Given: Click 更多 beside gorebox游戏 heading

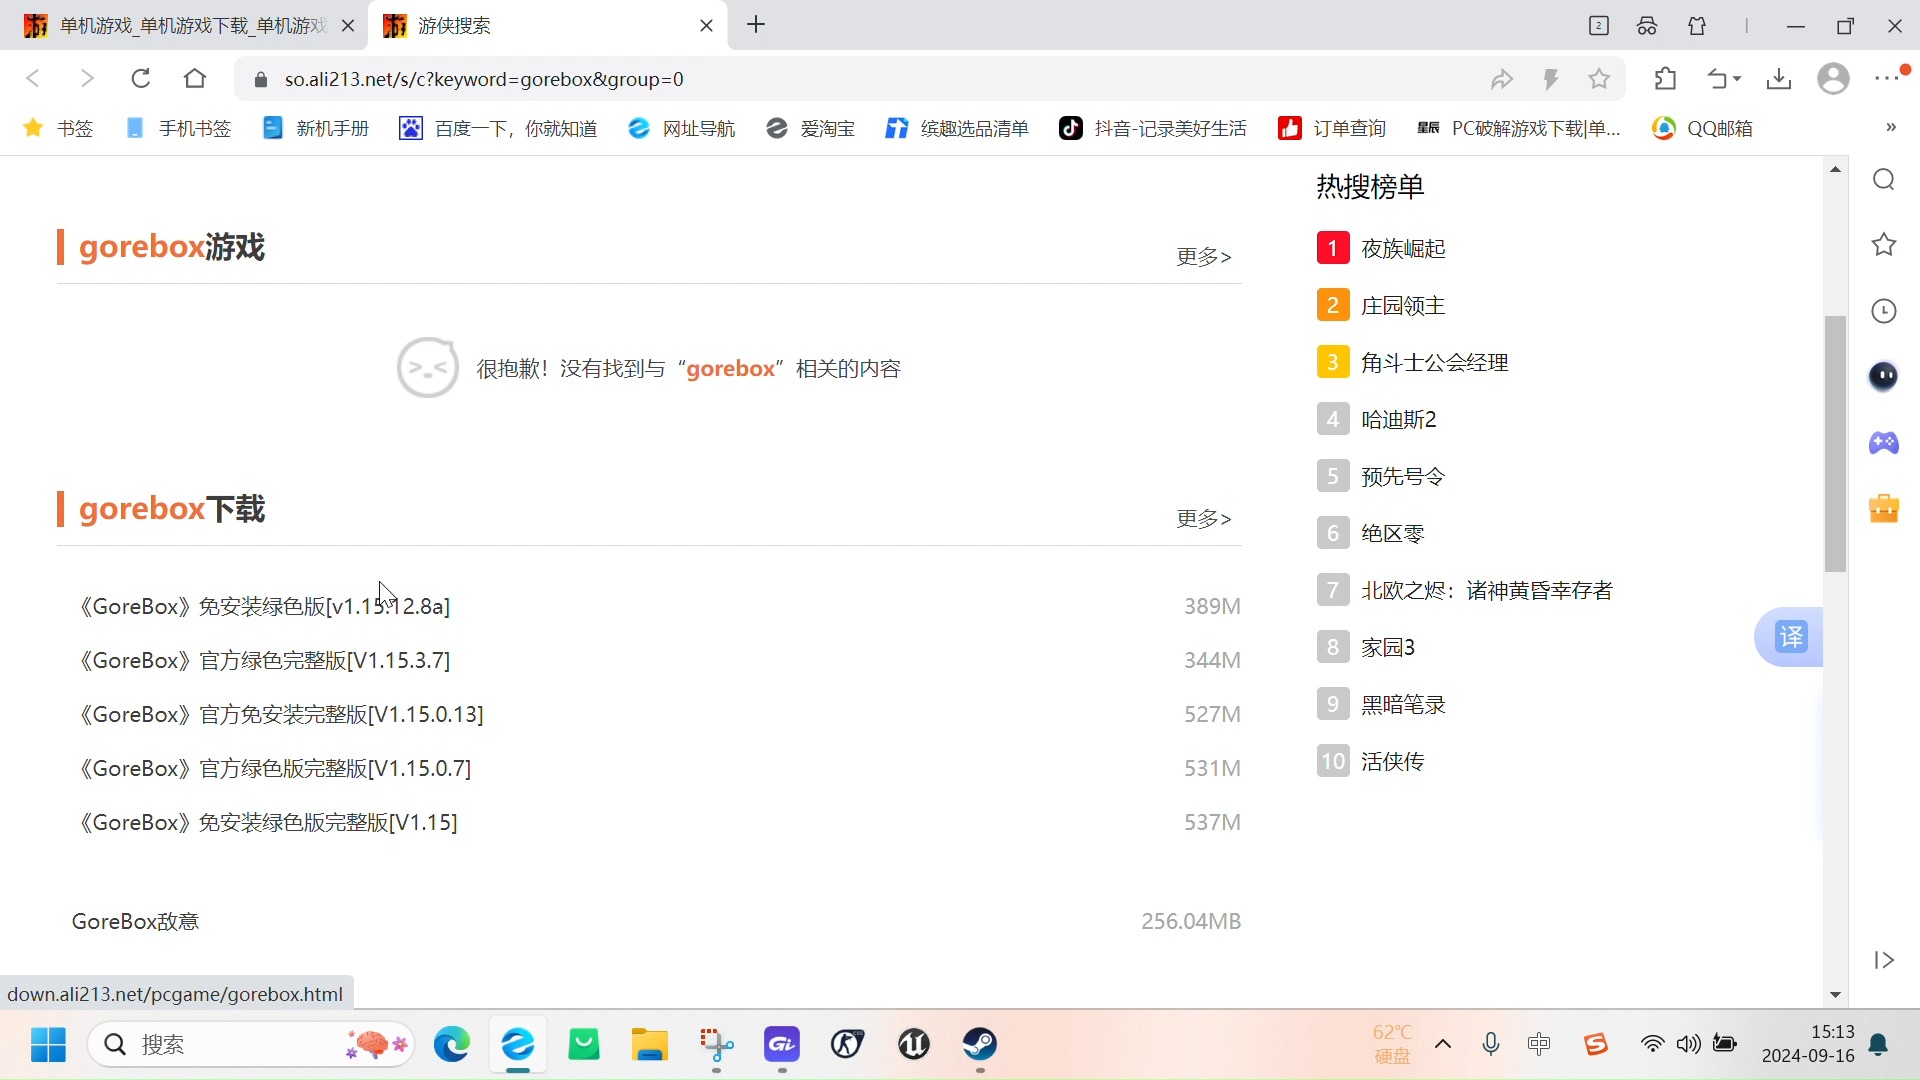Looking at the screenshot, I should click(1204, 257).
